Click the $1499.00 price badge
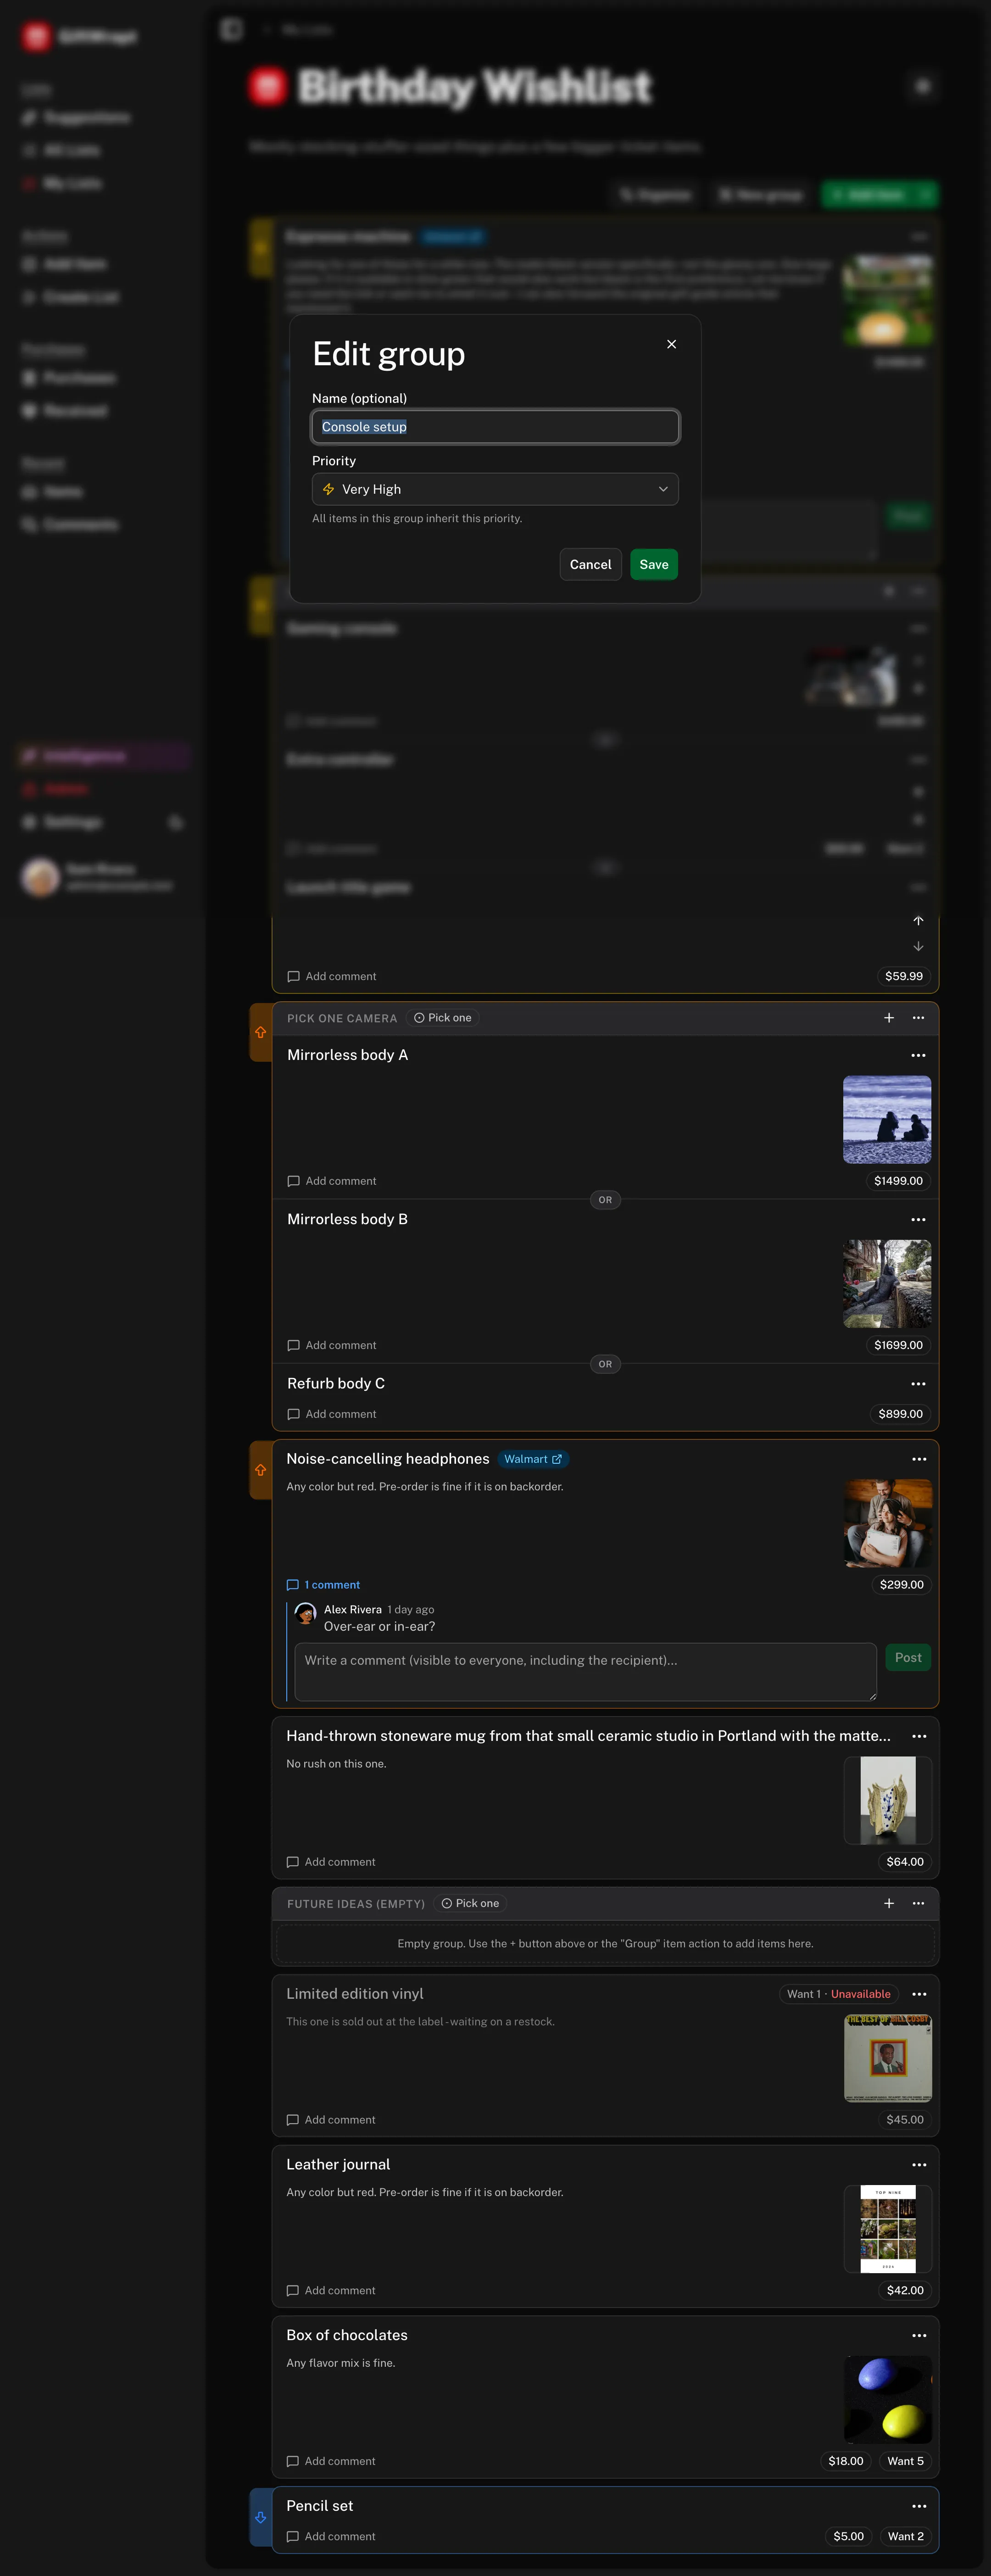The width and height of the screenshot is (991, 2576). [x=898, y=1181]
